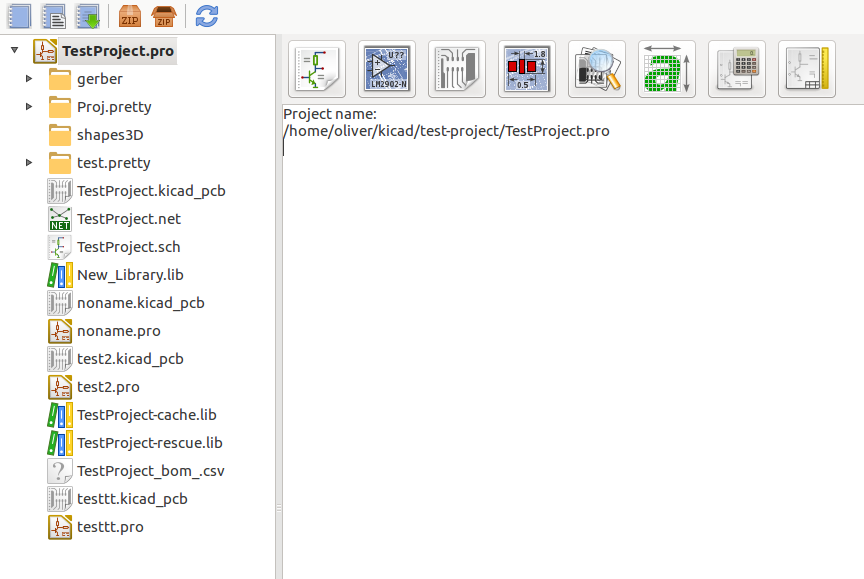The width and height of the screenshot is (864, 579).
Task: Click the shapes3D folder icon
Action: tap(60, 135)
